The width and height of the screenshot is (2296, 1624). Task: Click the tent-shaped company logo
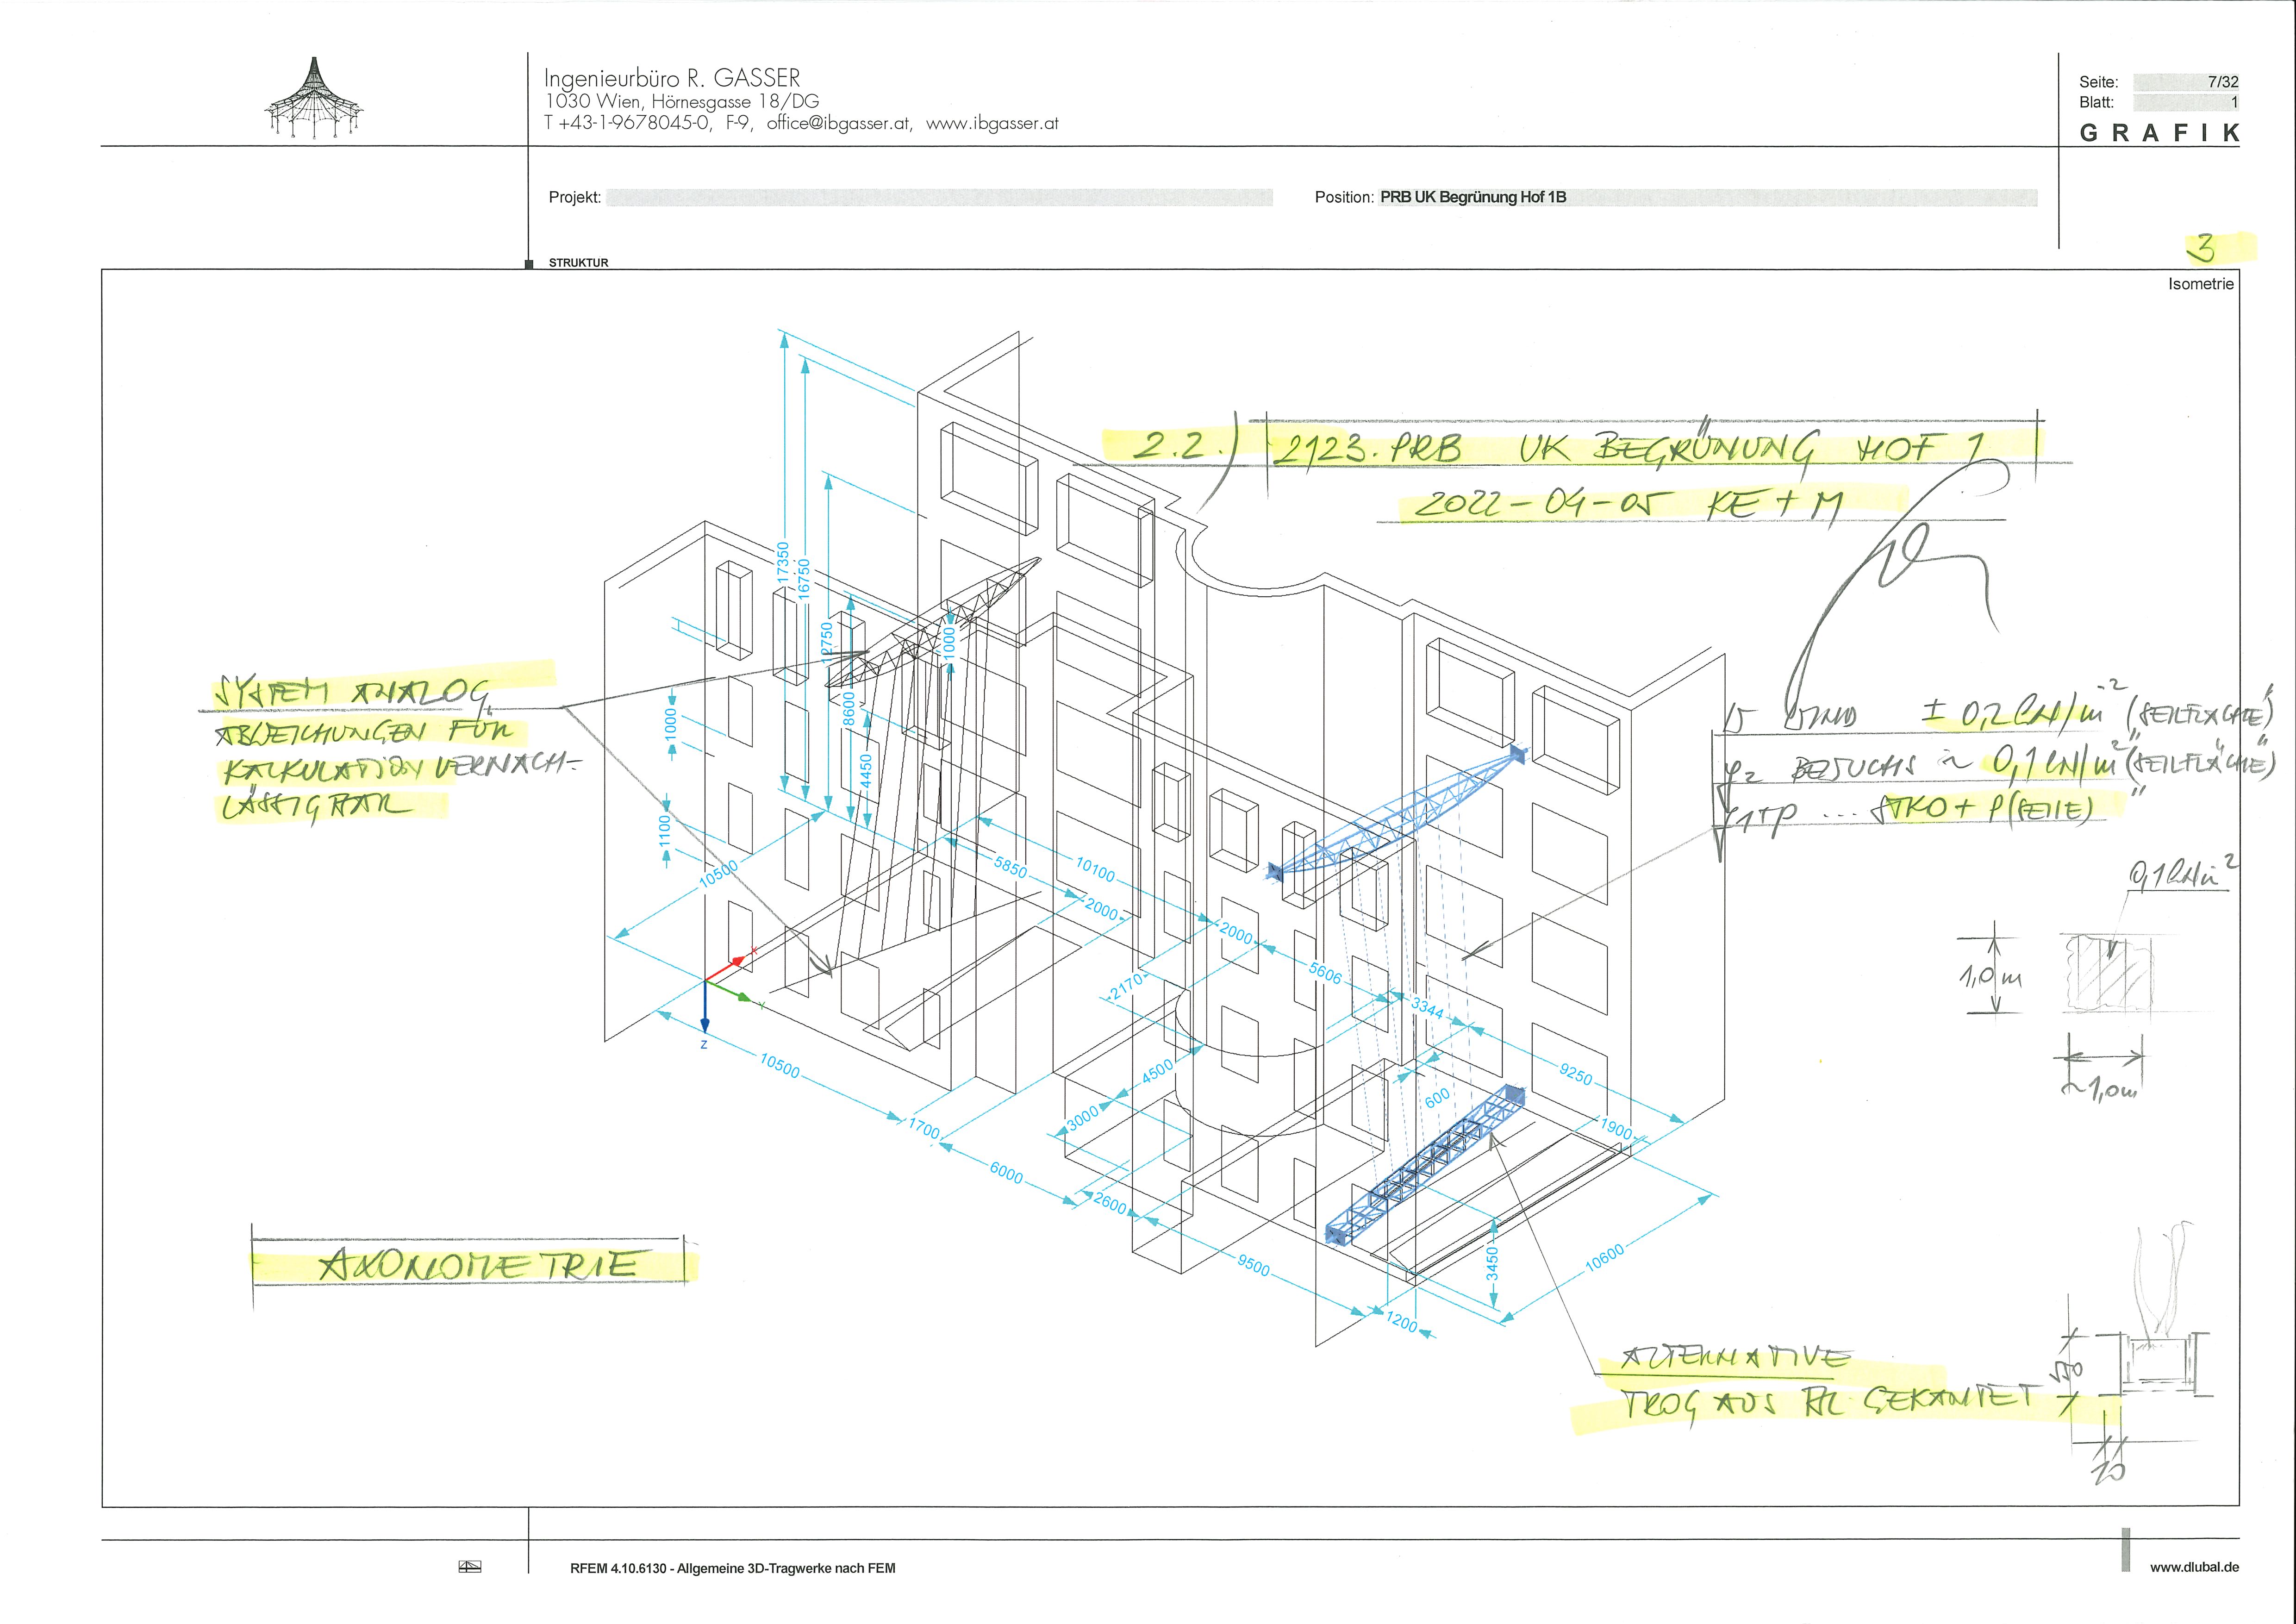tap(314, 98)
